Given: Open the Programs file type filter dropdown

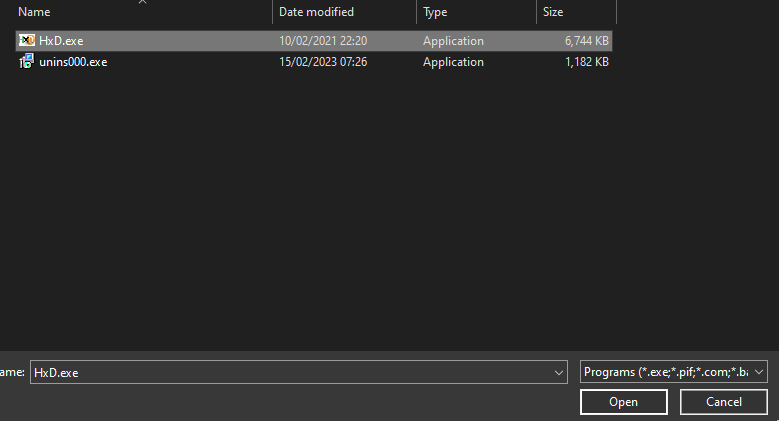Looking at the screenshot, I should point(674,372).
